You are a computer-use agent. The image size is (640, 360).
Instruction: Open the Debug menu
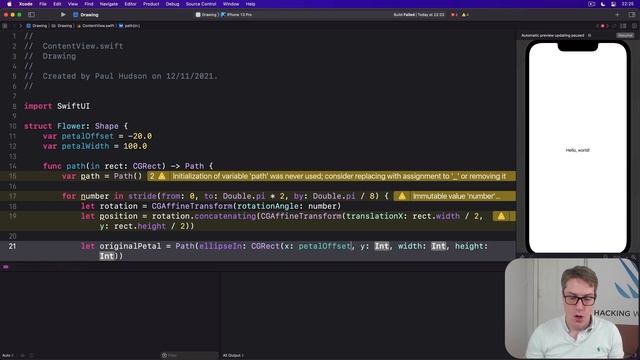[x=172, y=4]
